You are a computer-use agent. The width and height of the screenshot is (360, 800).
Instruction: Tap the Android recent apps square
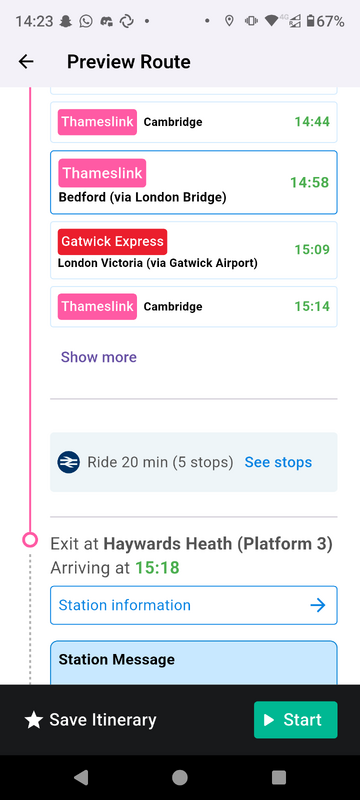(x=278, y=777)
